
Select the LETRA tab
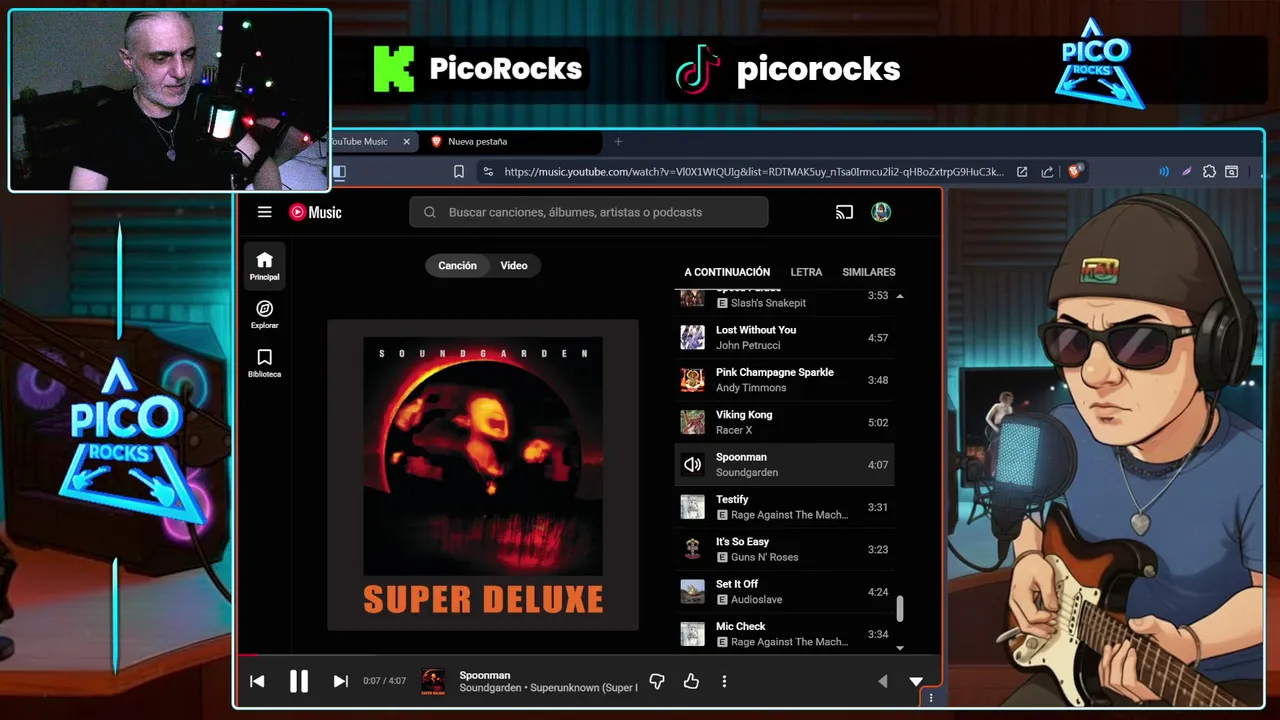[x=806, y=272]
